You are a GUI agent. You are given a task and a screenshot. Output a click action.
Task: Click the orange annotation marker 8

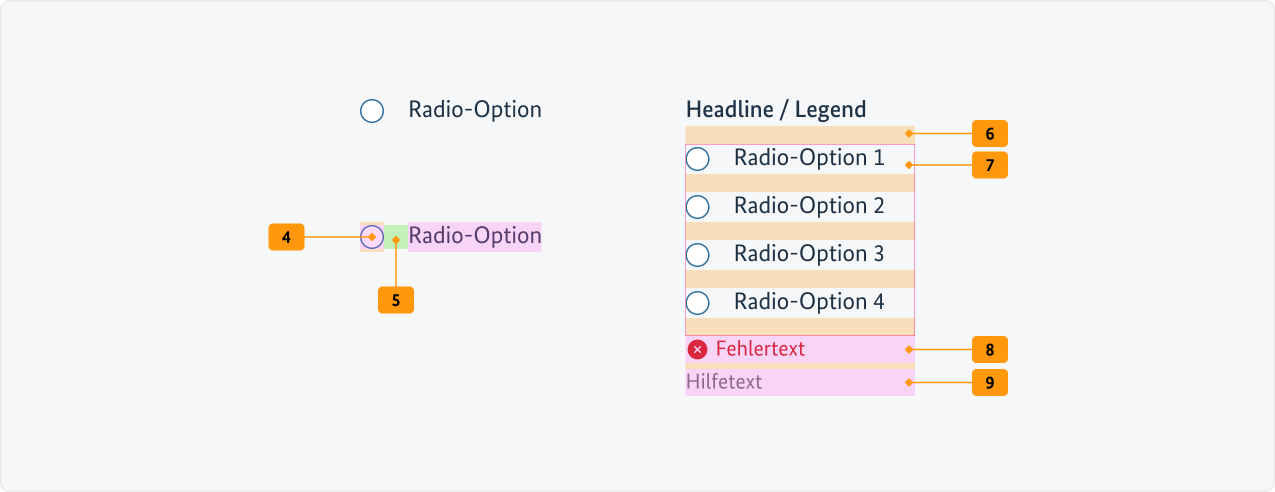[989, 350]
